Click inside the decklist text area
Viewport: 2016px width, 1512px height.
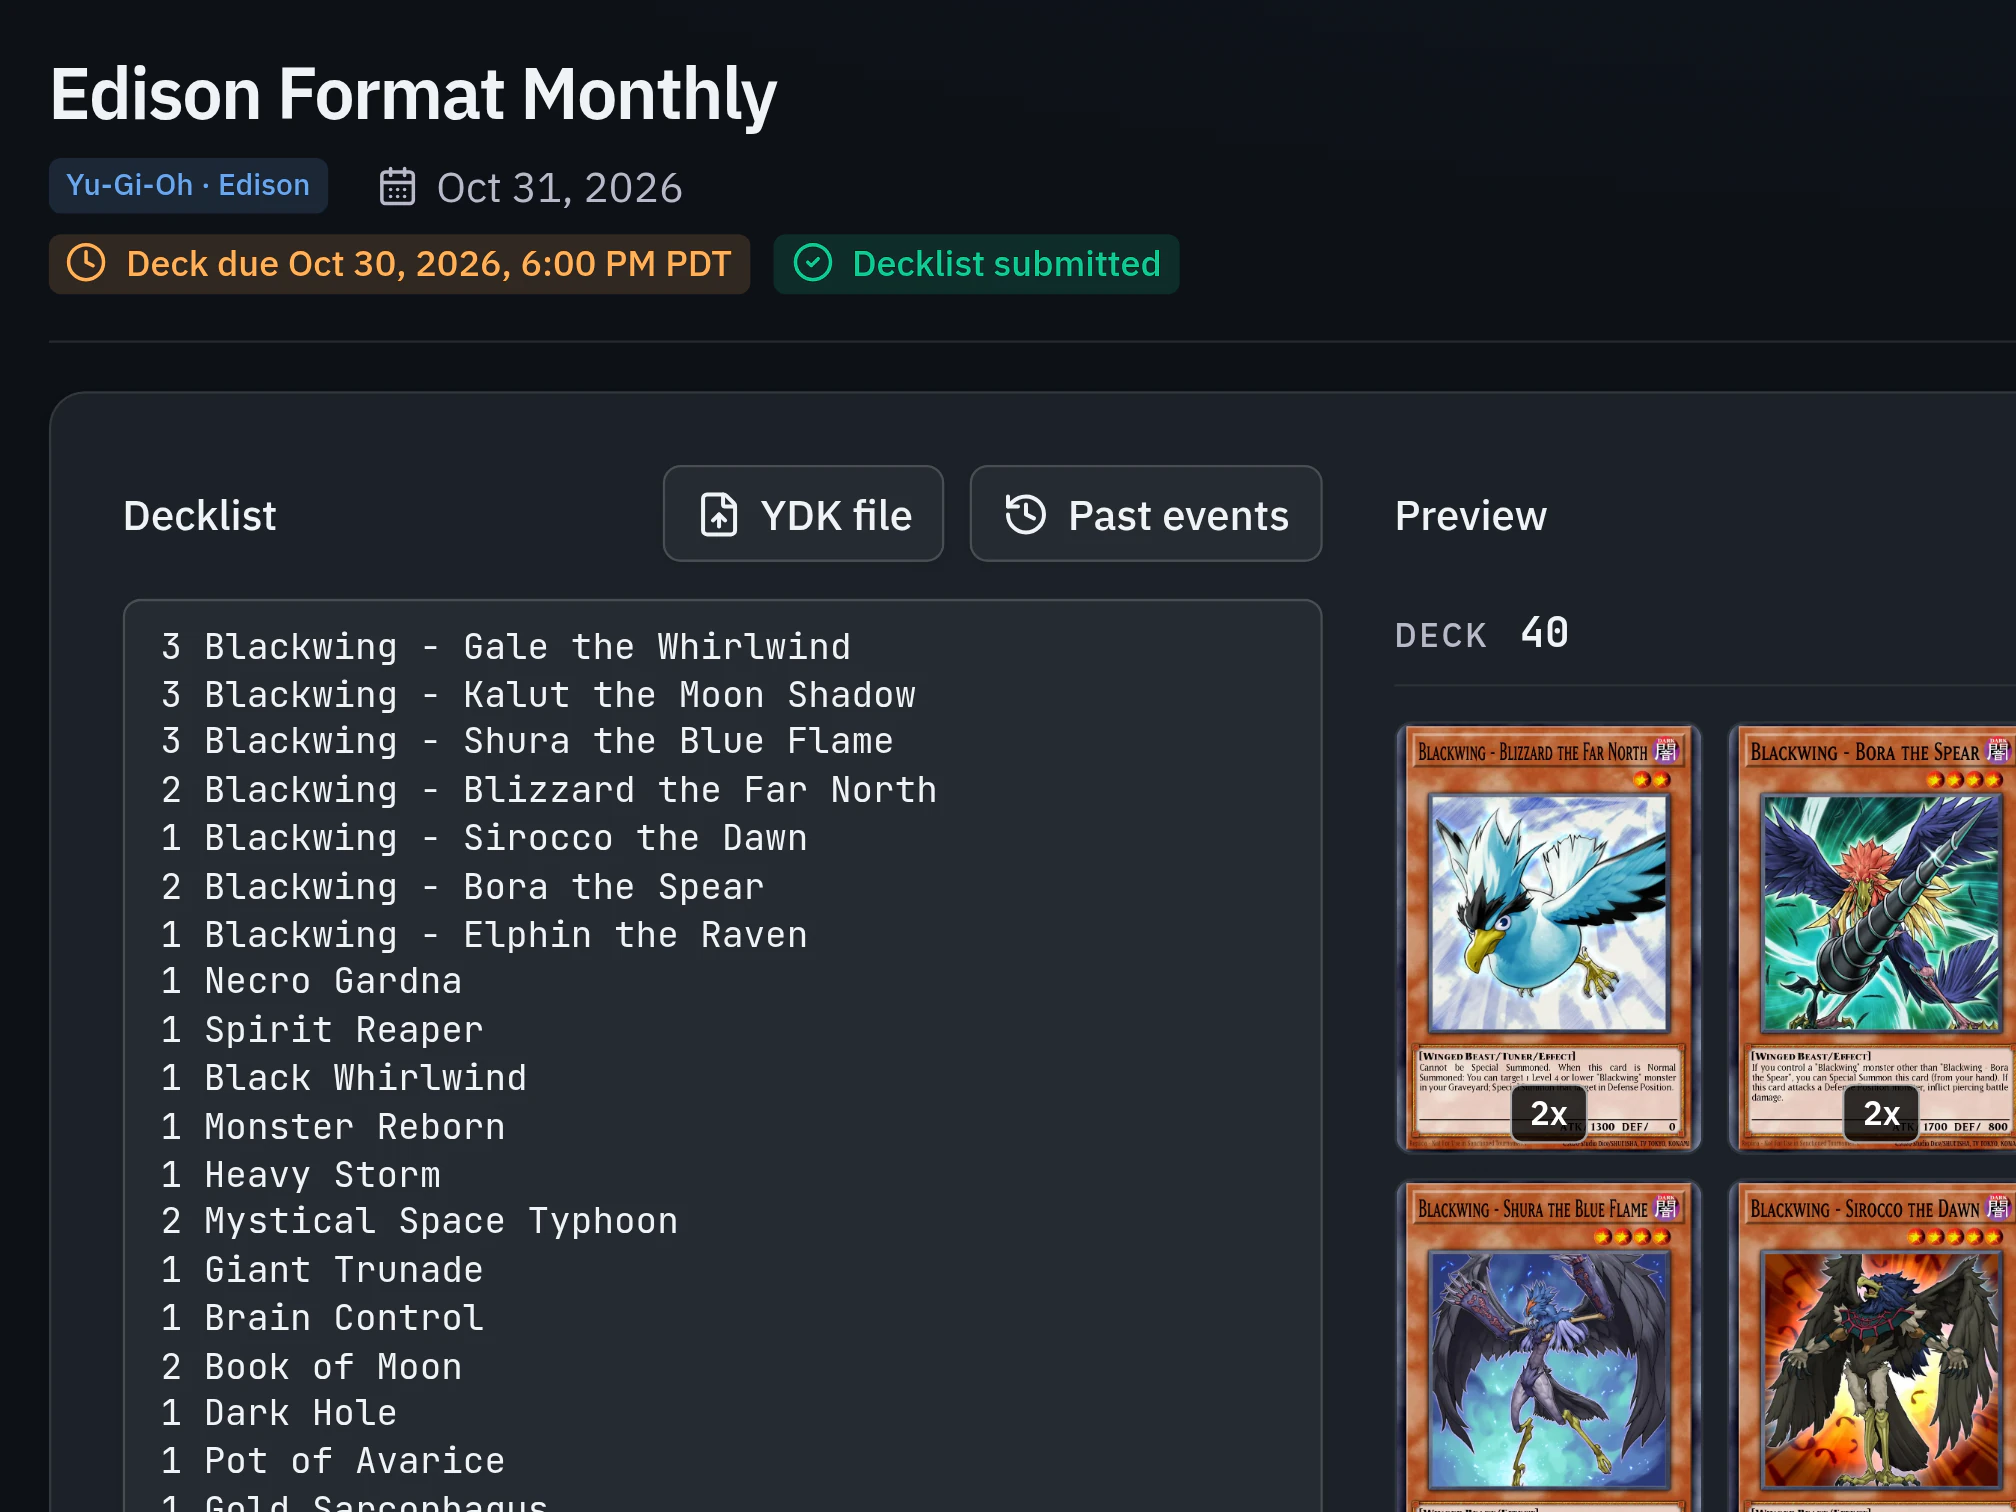(723, 1055)
